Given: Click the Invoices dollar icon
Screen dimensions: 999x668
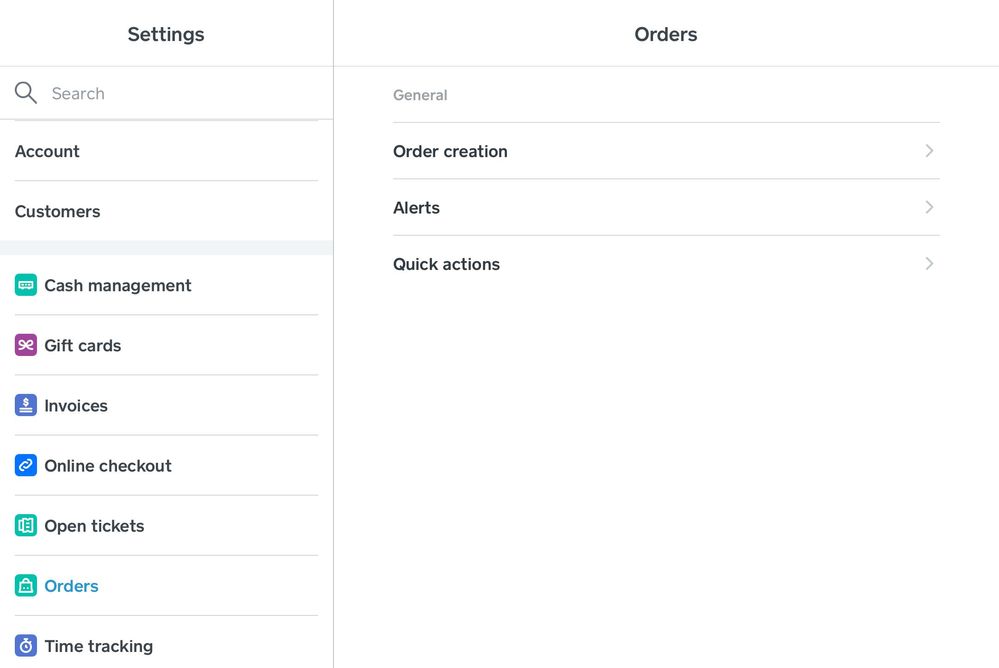Looking at the screenshot, I should pos(26,405).
